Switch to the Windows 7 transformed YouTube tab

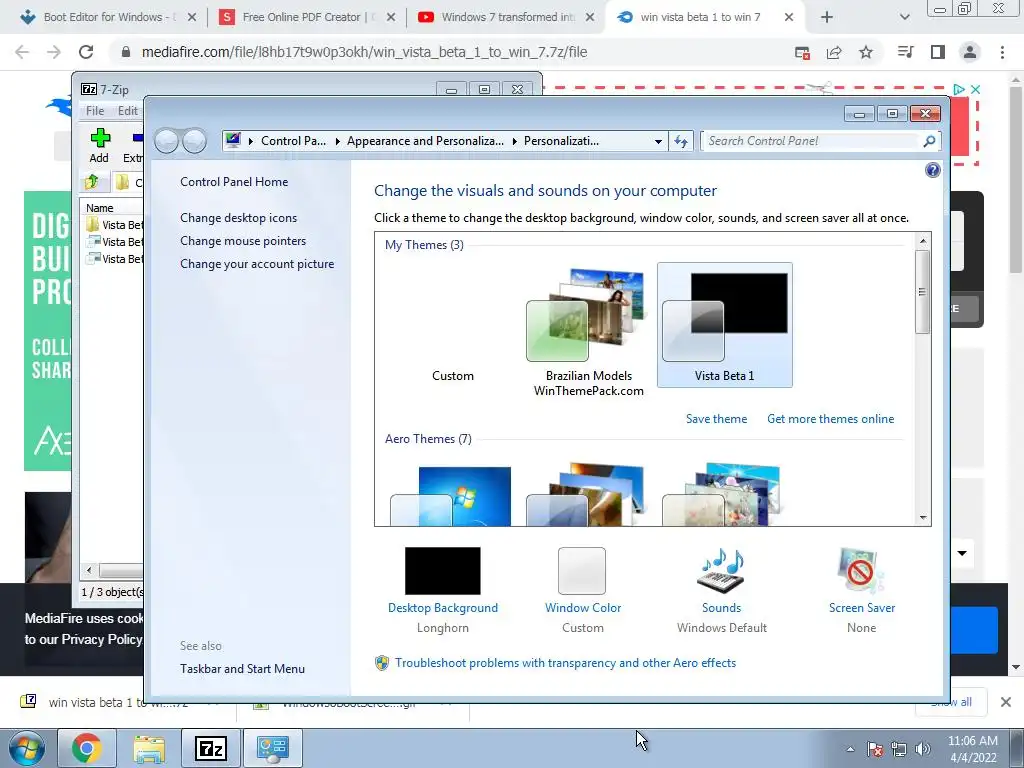tap(504, 17)
